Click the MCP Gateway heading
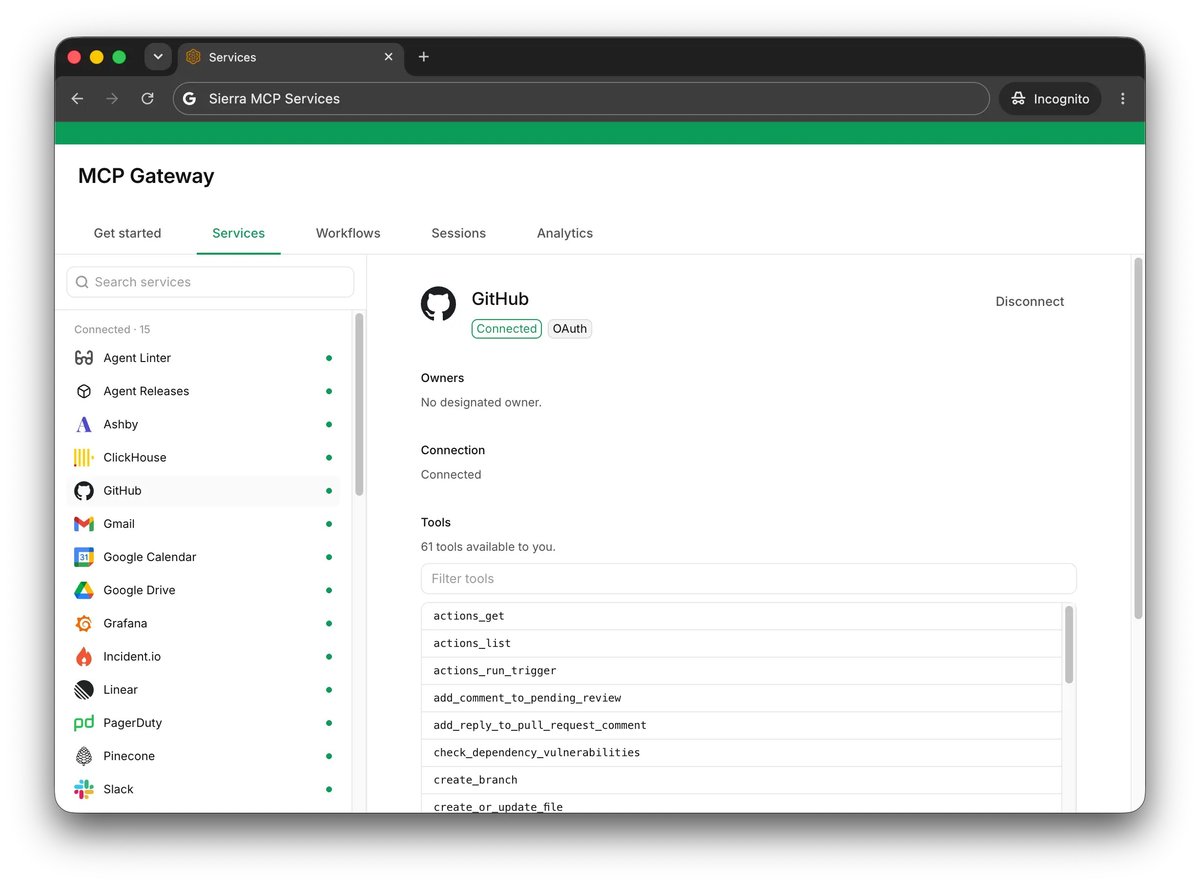1200x885 pixels. pos(146,176)
